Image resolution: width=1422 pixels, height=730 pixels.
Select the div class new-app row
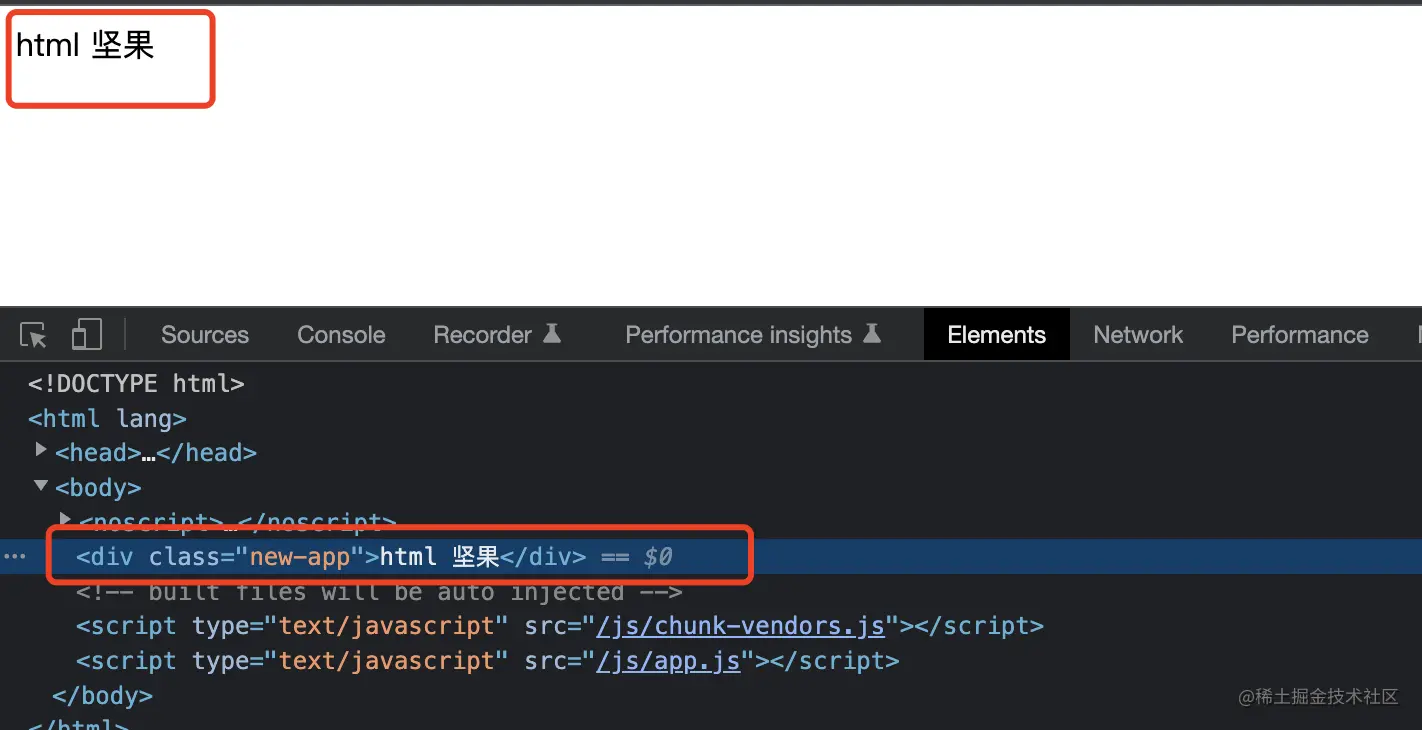coord(711,556)
